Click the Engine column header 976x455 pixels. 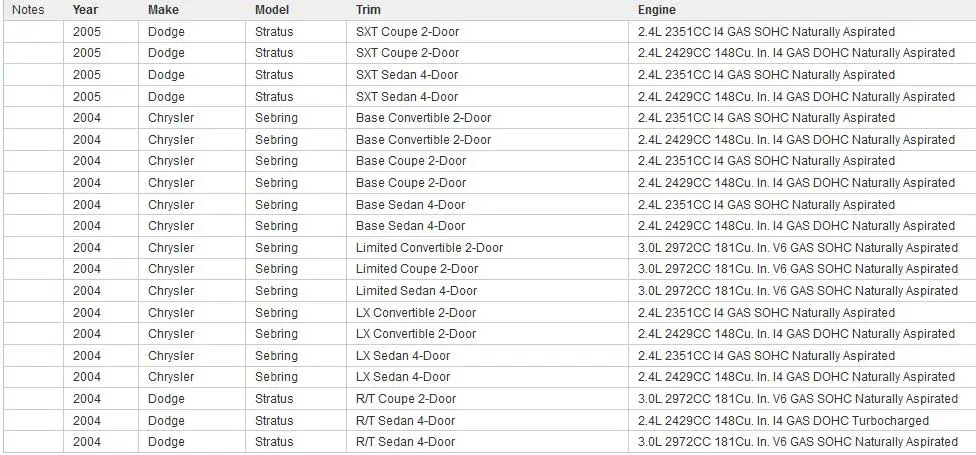[x=657, y=10]
